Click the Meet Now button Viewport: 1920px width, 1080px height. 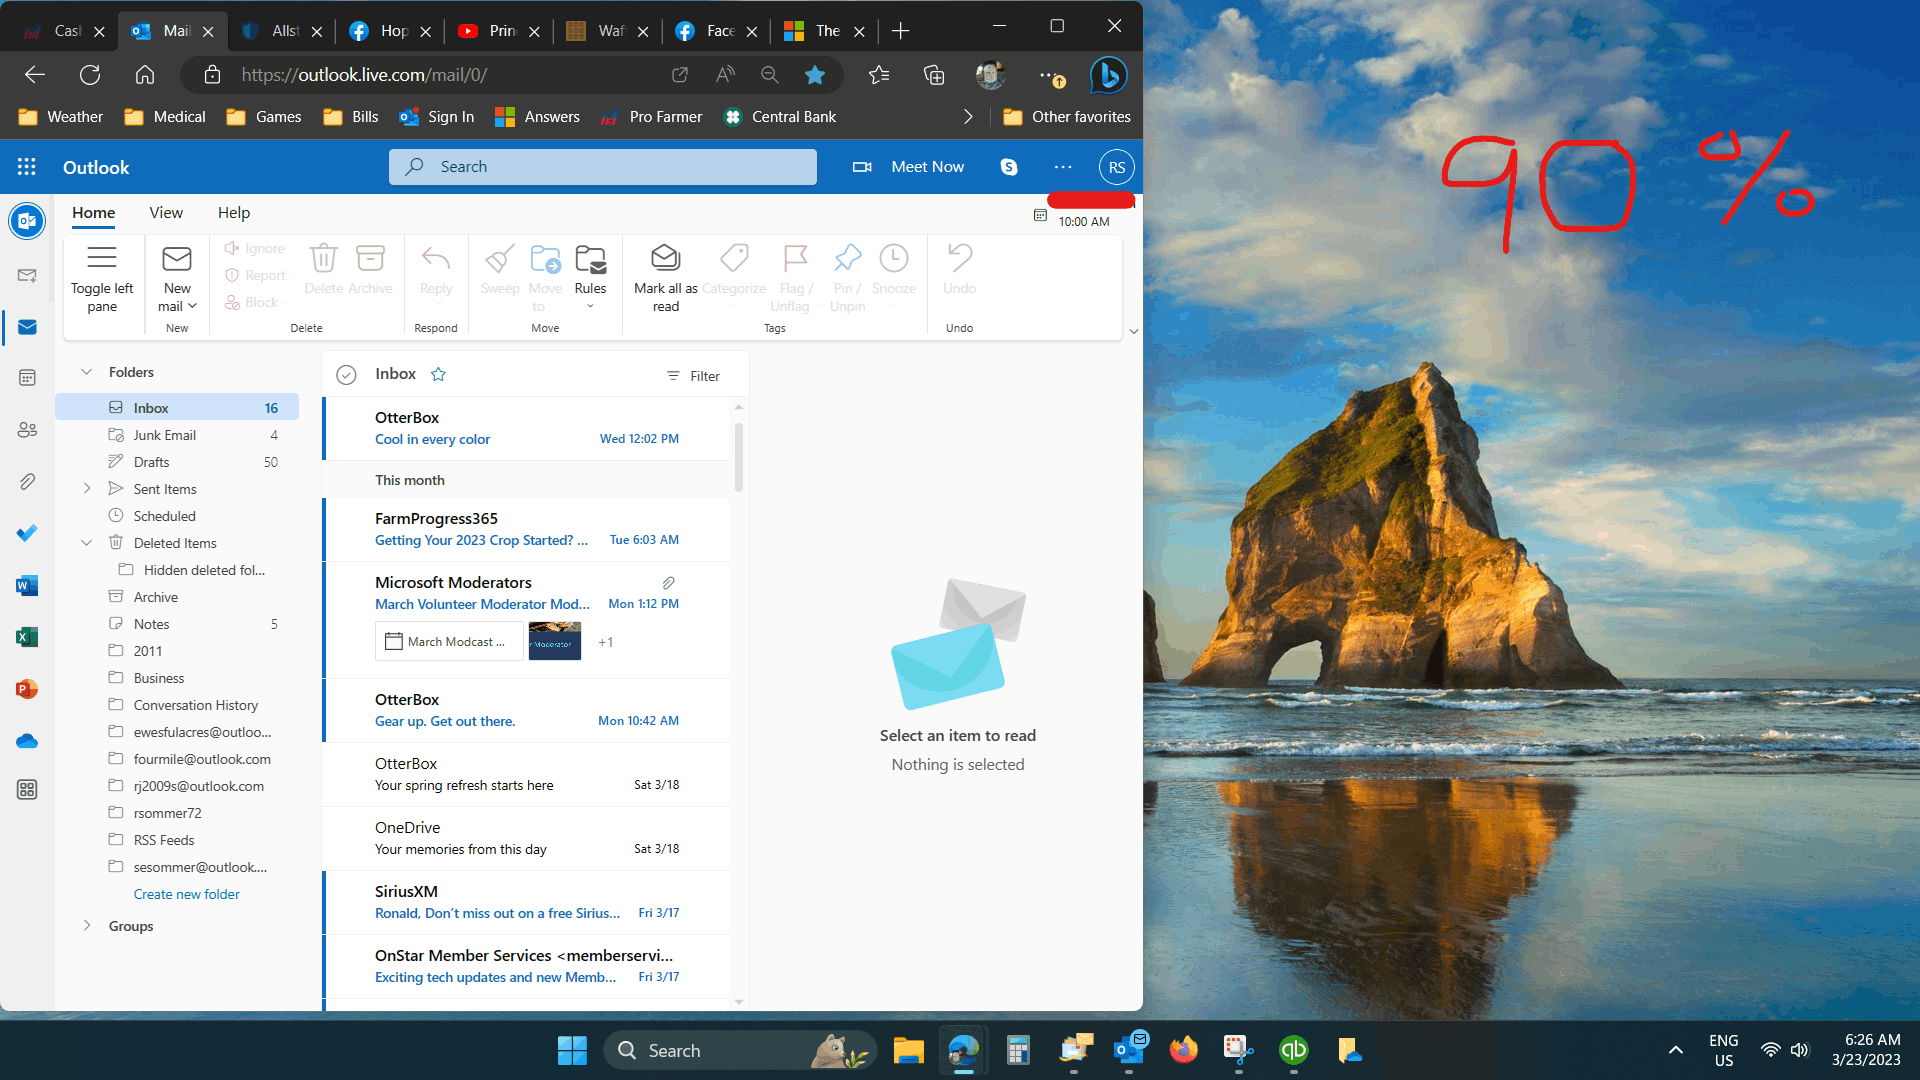point(909,167)
